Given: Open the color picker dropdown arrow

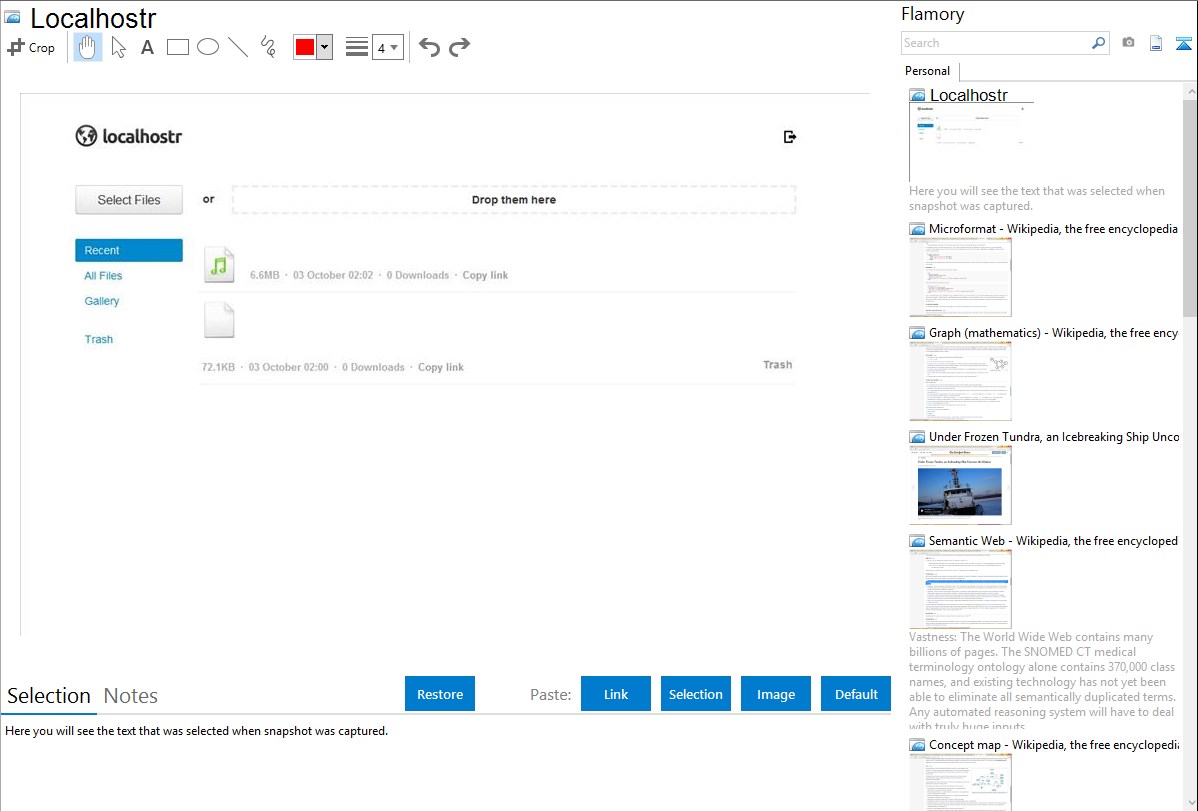Looking at the screenshot, I should point(325,47).
